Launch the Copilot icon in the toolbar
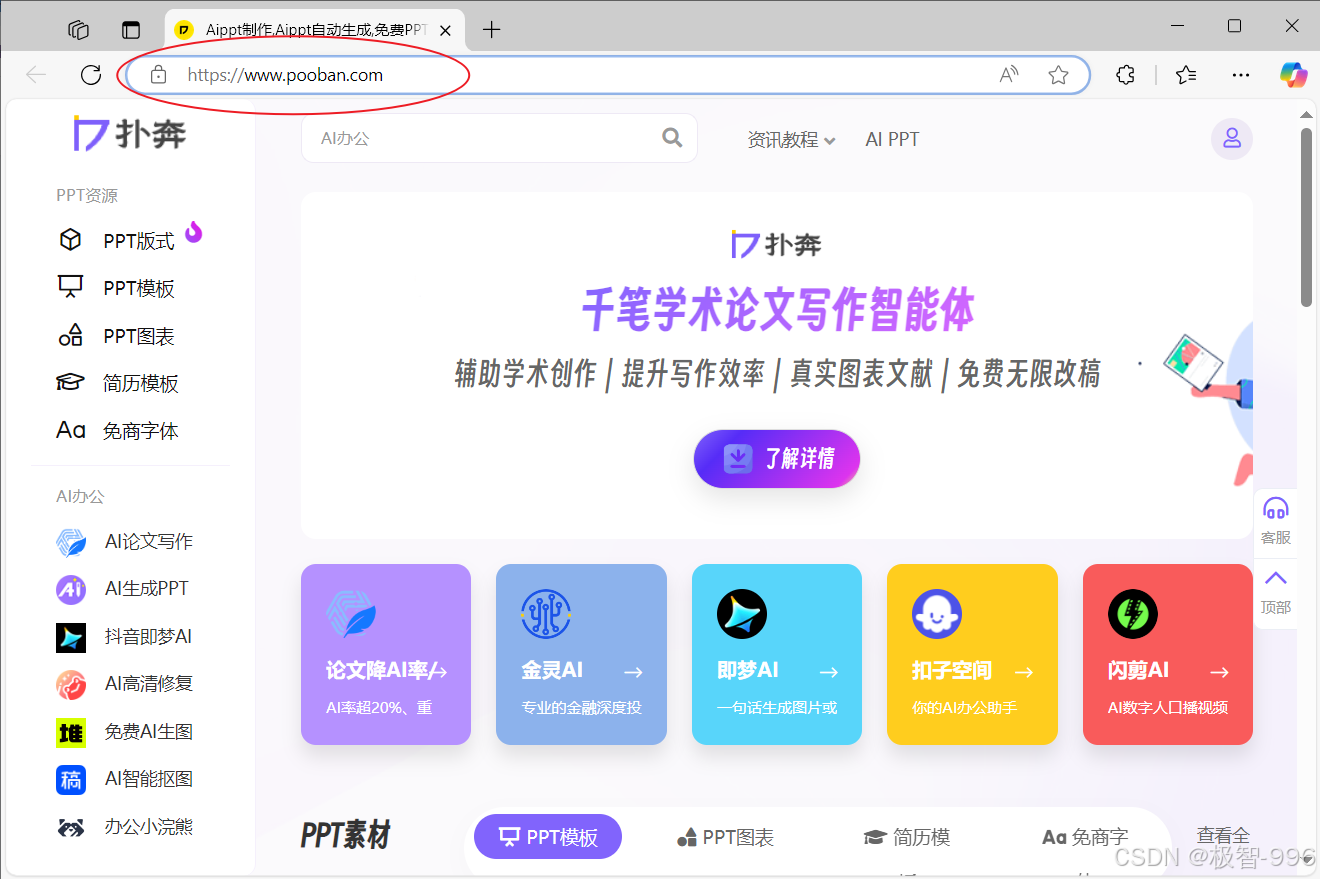The image size is (1320, 879). pos(1294,75)
